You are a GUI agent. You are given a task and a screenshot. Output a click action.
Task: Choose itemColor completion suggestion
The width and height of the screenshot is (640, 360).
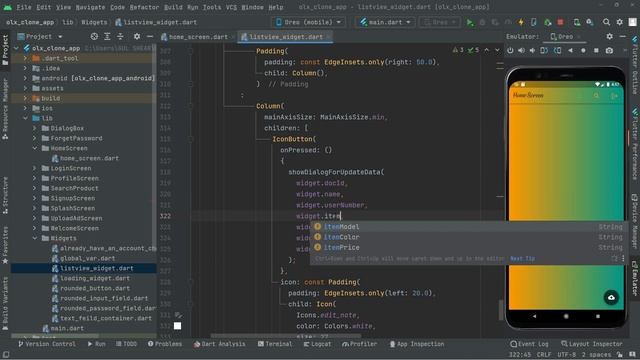pos(468,237)
